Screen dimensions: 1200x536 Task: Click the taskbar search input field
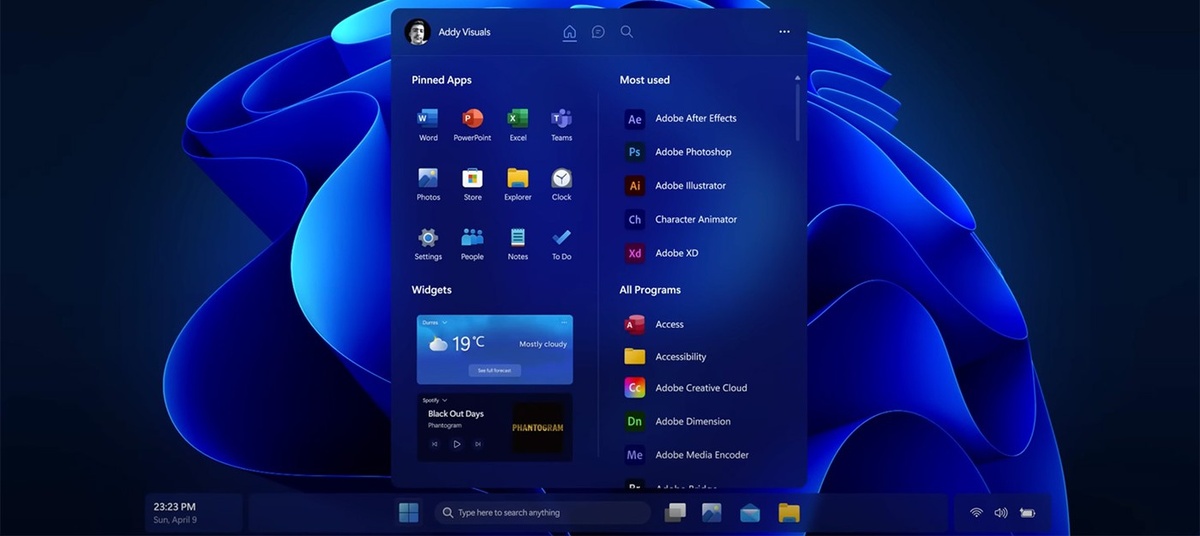point(542,513)
